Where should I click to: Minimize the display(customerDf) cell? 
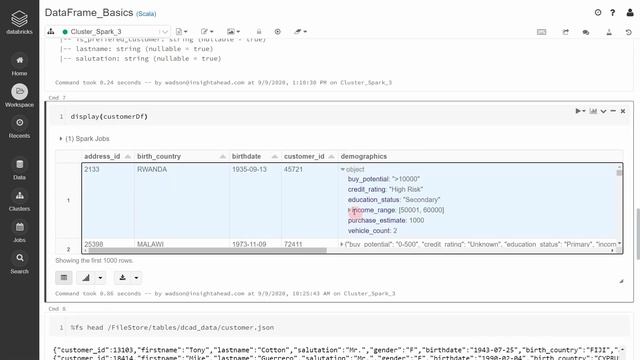[613, 111]
